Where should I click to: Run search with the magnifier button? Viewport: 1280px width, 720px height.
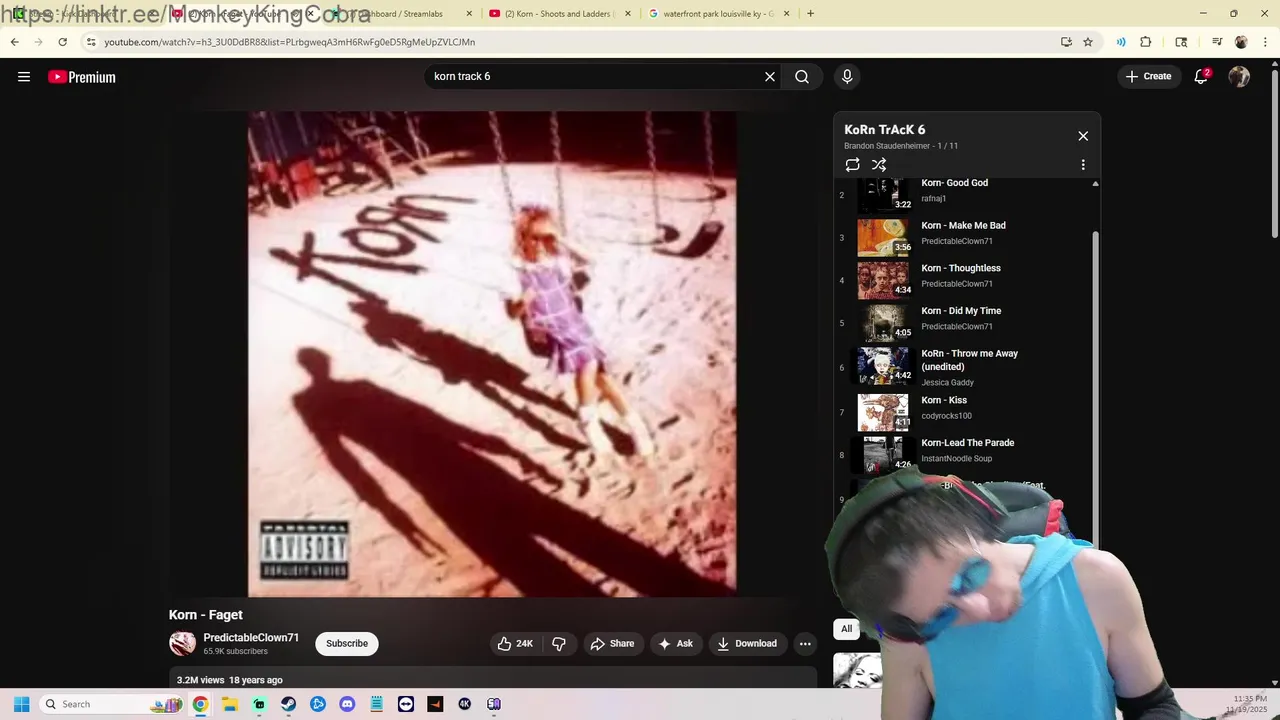(802, 76)
